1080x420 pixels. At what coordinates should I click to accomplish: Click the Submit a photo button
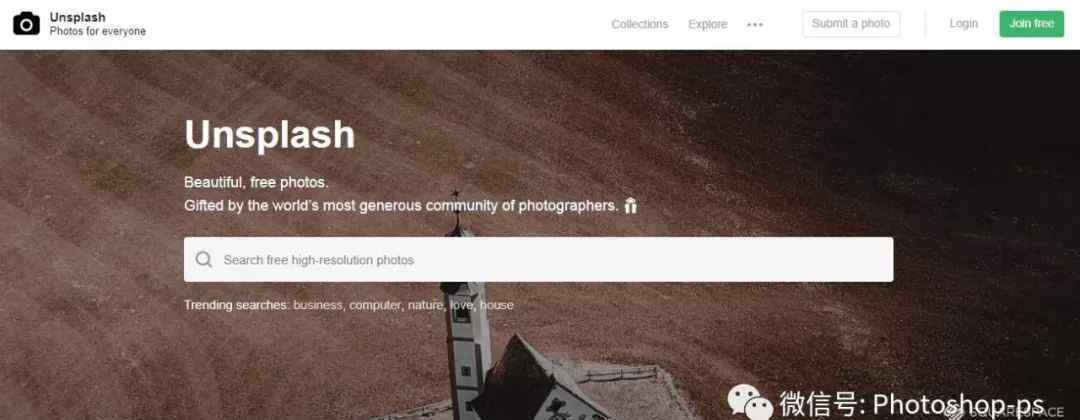[x=851, y=23]
